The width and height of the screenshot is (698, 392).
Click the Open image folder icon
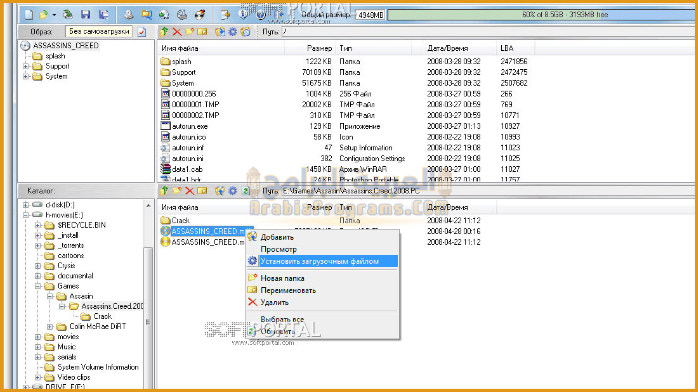click(x=43, y=15)
